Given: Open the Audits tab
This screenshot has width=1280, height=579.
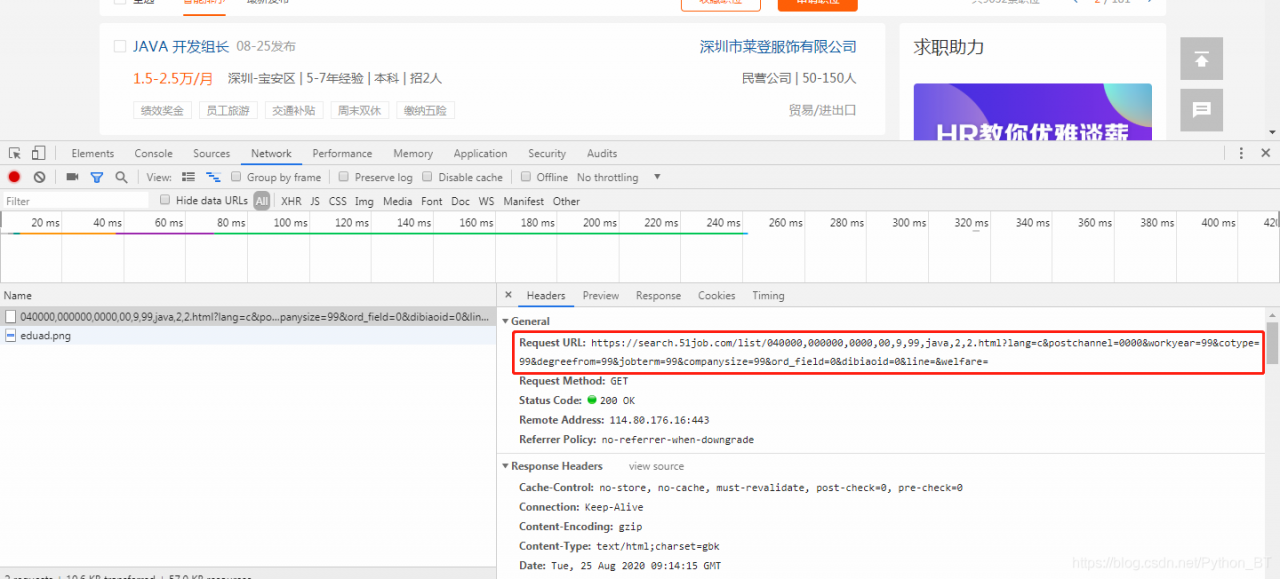Looking at the screenshot, I should [602, 153].
